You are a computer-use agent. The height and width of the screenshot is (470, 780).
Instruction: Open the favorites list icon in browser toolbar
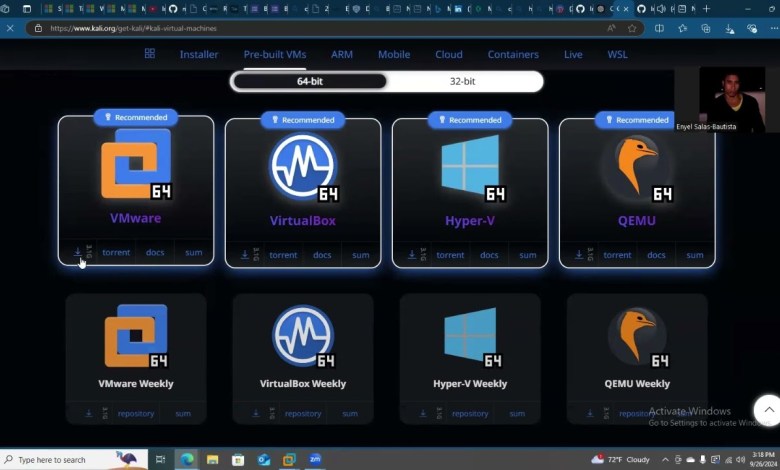682,28
